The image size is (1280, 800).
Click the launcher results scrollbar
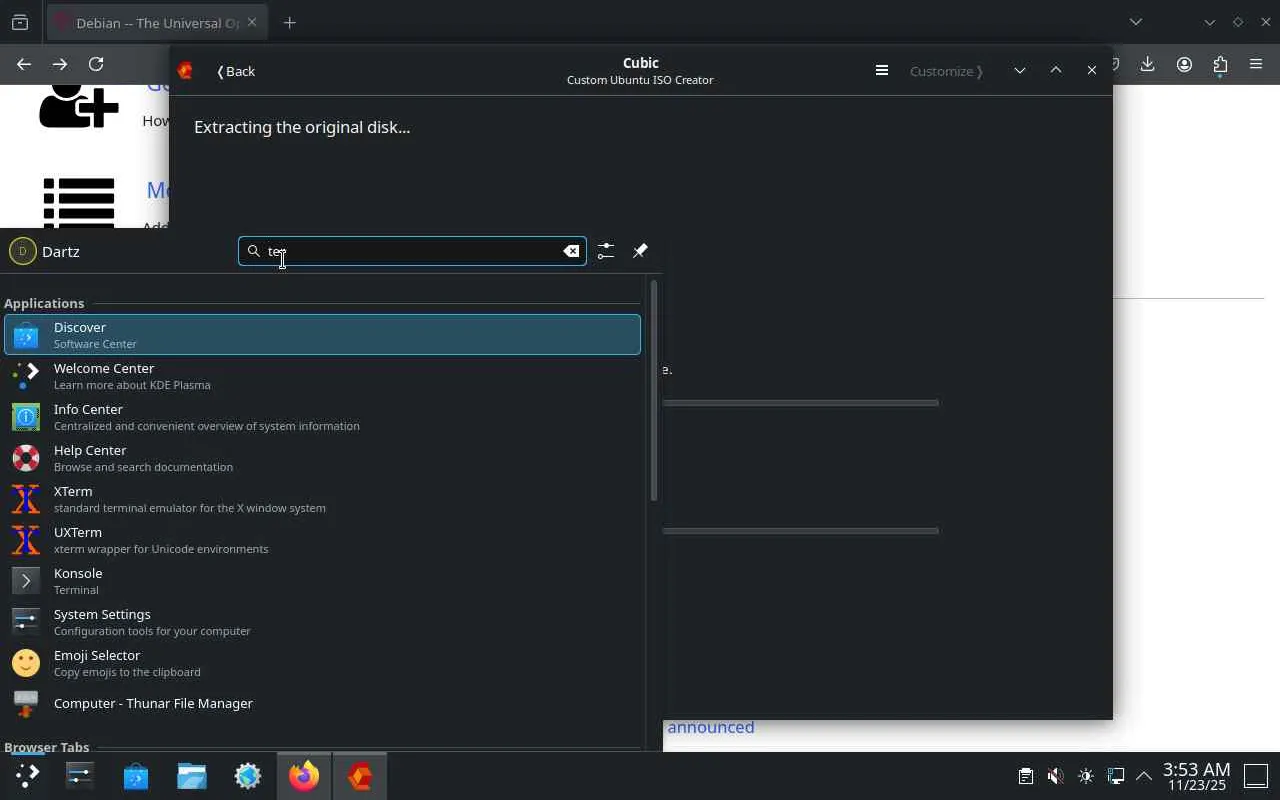point(654,392)
